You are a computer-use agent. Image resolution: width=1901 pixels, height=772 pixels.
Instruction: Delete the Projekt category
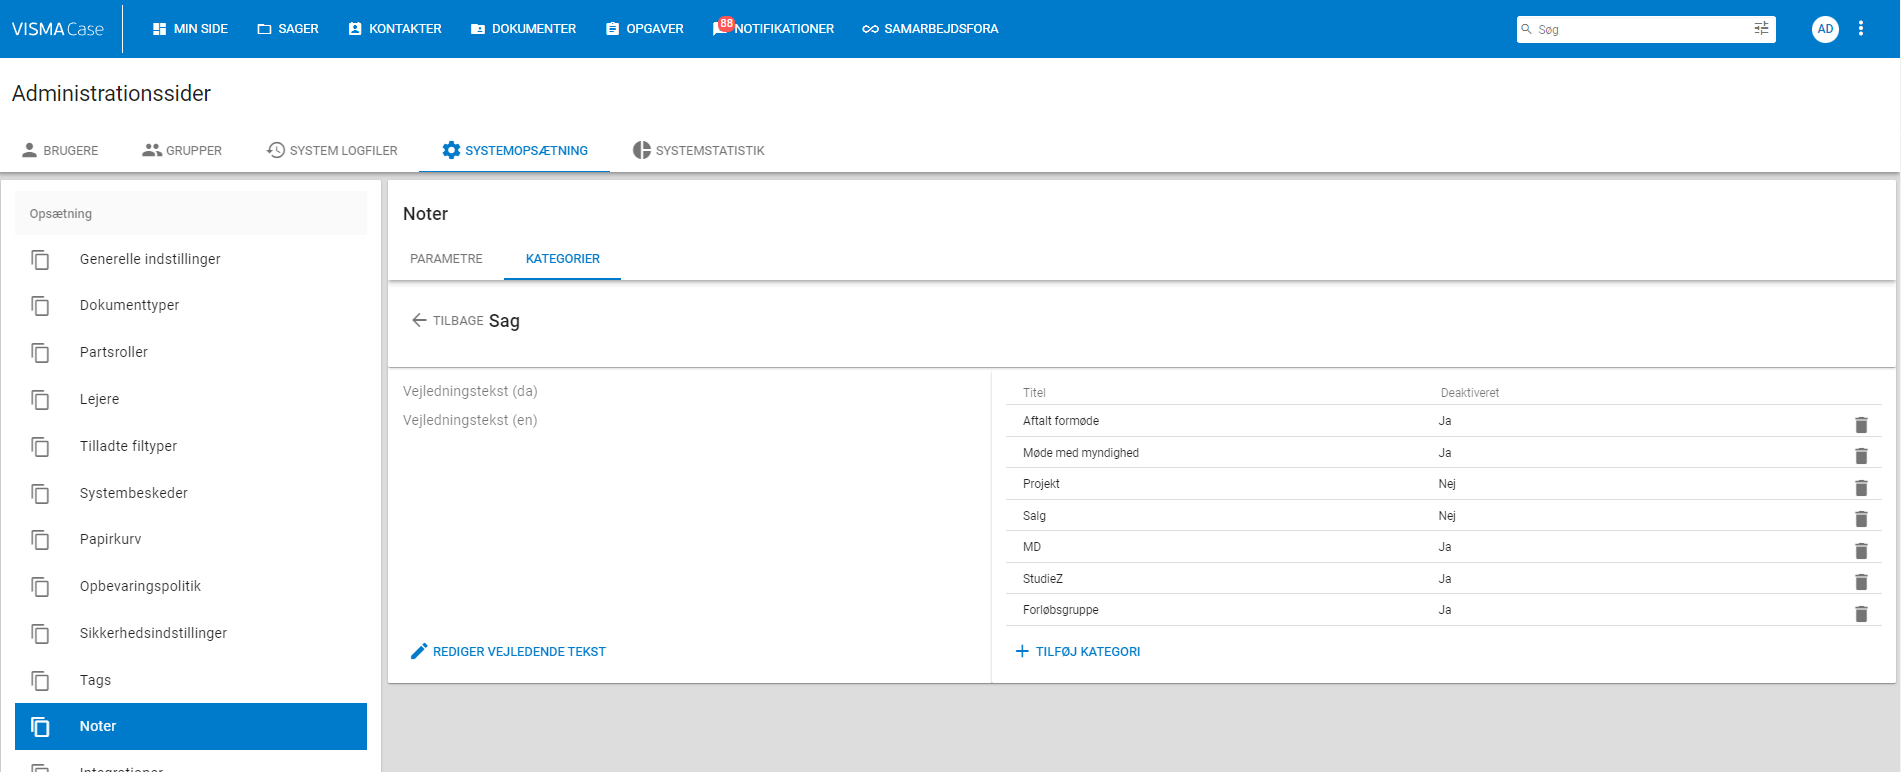click(x=1861, y=488)
